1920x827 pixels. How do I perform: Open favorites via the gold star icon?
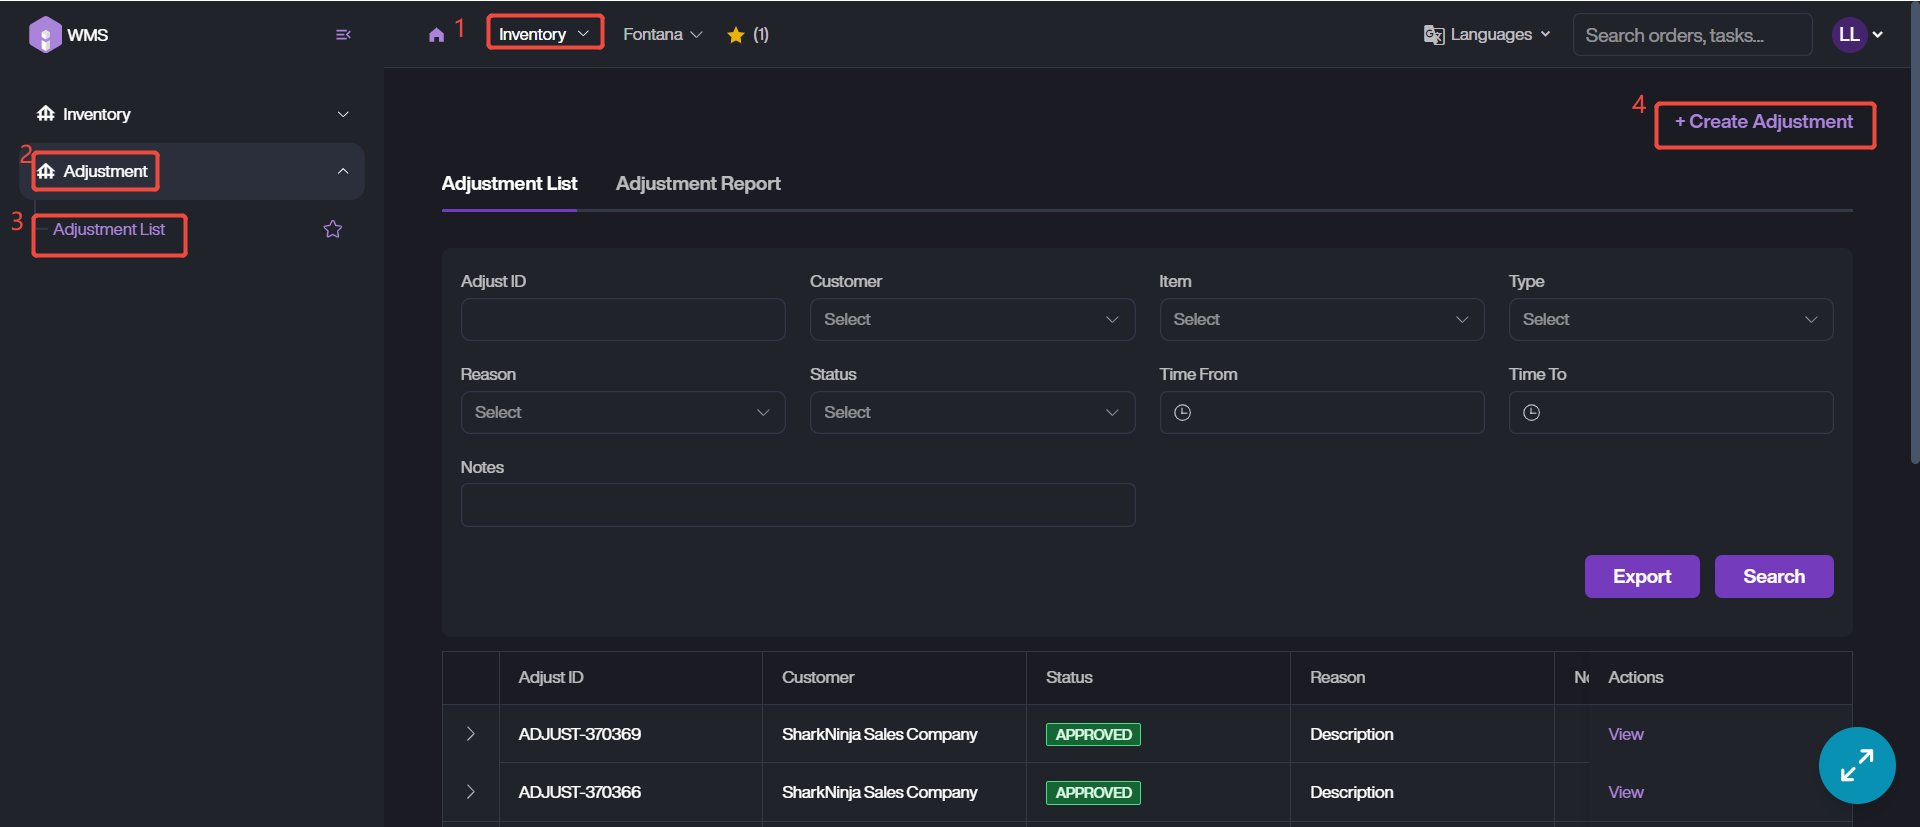[736, 35]
